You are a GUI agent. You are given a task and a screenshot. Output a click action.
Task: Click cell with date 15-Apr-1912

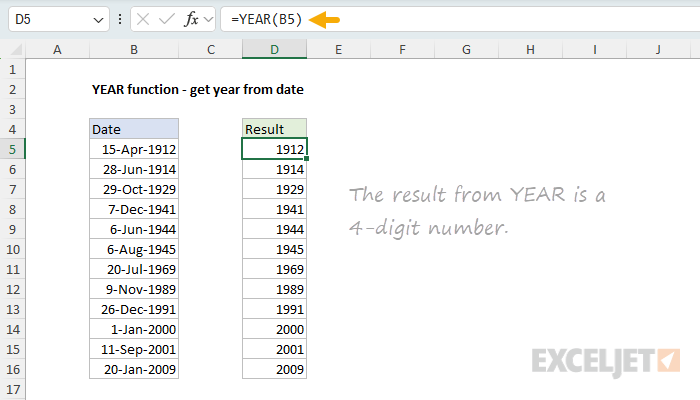point(134,150)
